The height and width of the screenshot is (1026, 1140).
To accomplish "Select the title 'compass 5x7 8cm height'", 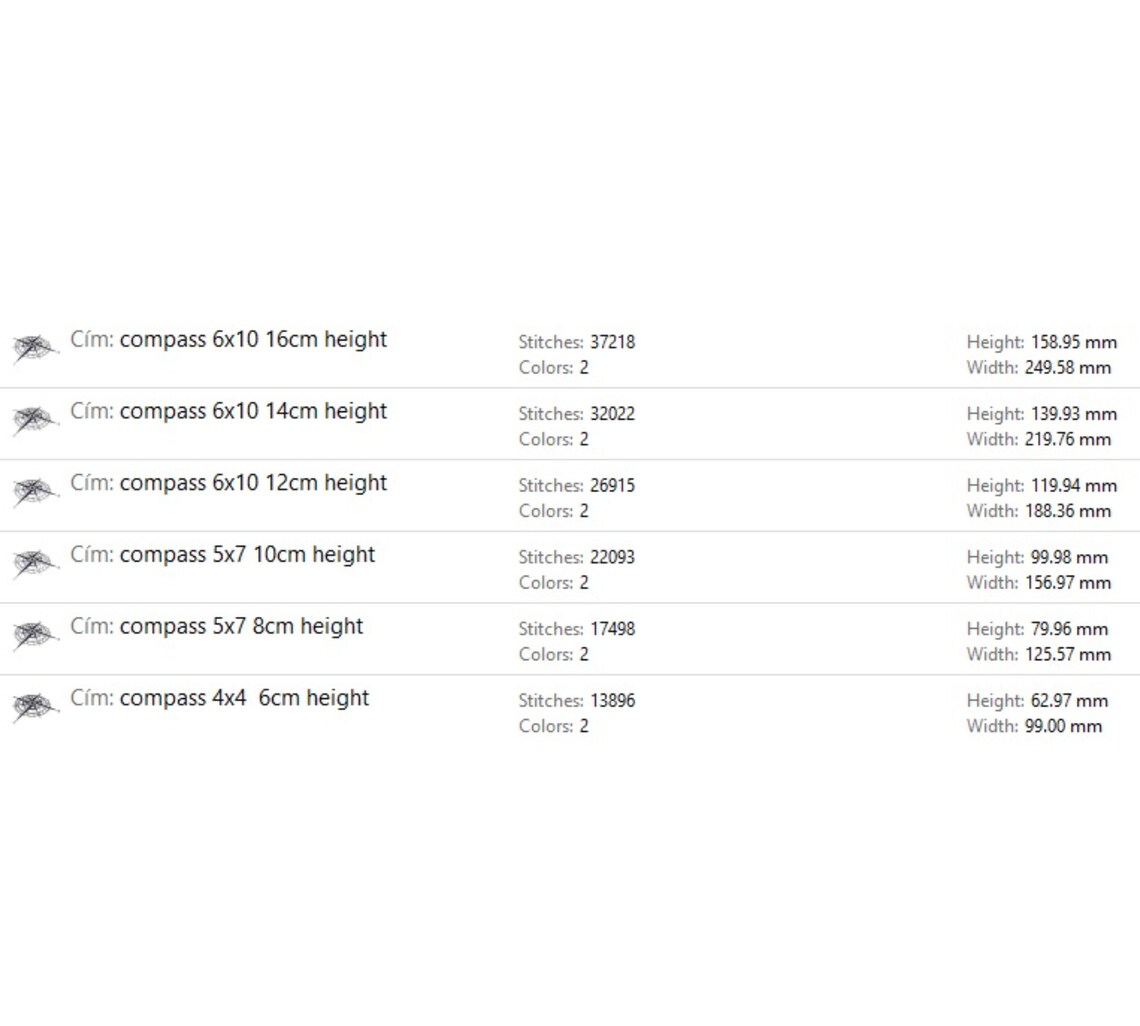I will click(x=241, y=627).
